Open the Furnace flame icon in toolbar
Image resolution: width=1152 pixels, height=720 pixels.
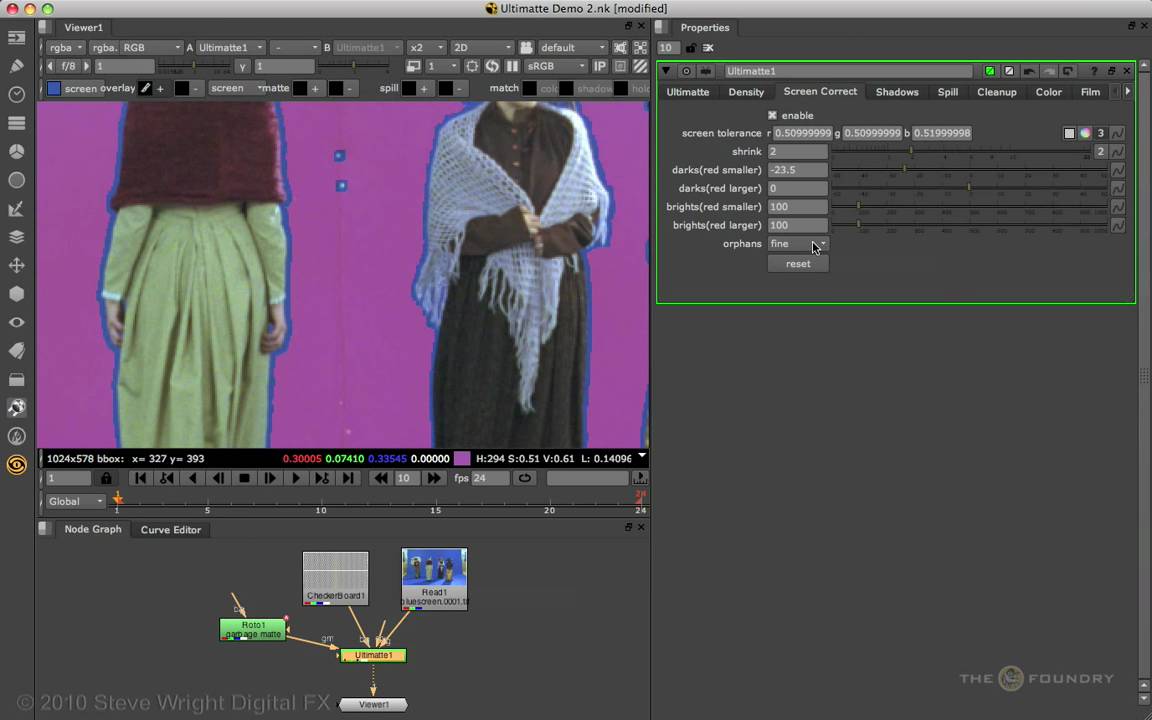coord(16,436)
